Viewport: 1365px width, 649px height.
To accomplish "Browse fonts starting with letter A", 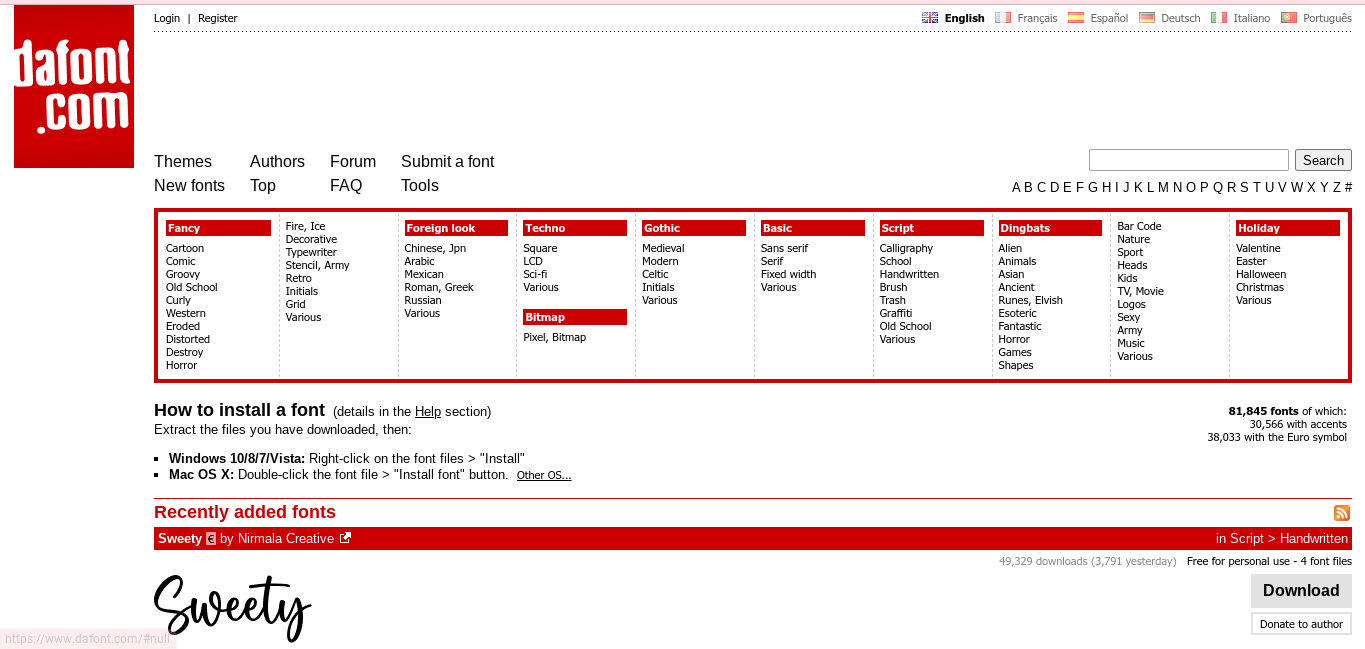I will pos(1016,187).
